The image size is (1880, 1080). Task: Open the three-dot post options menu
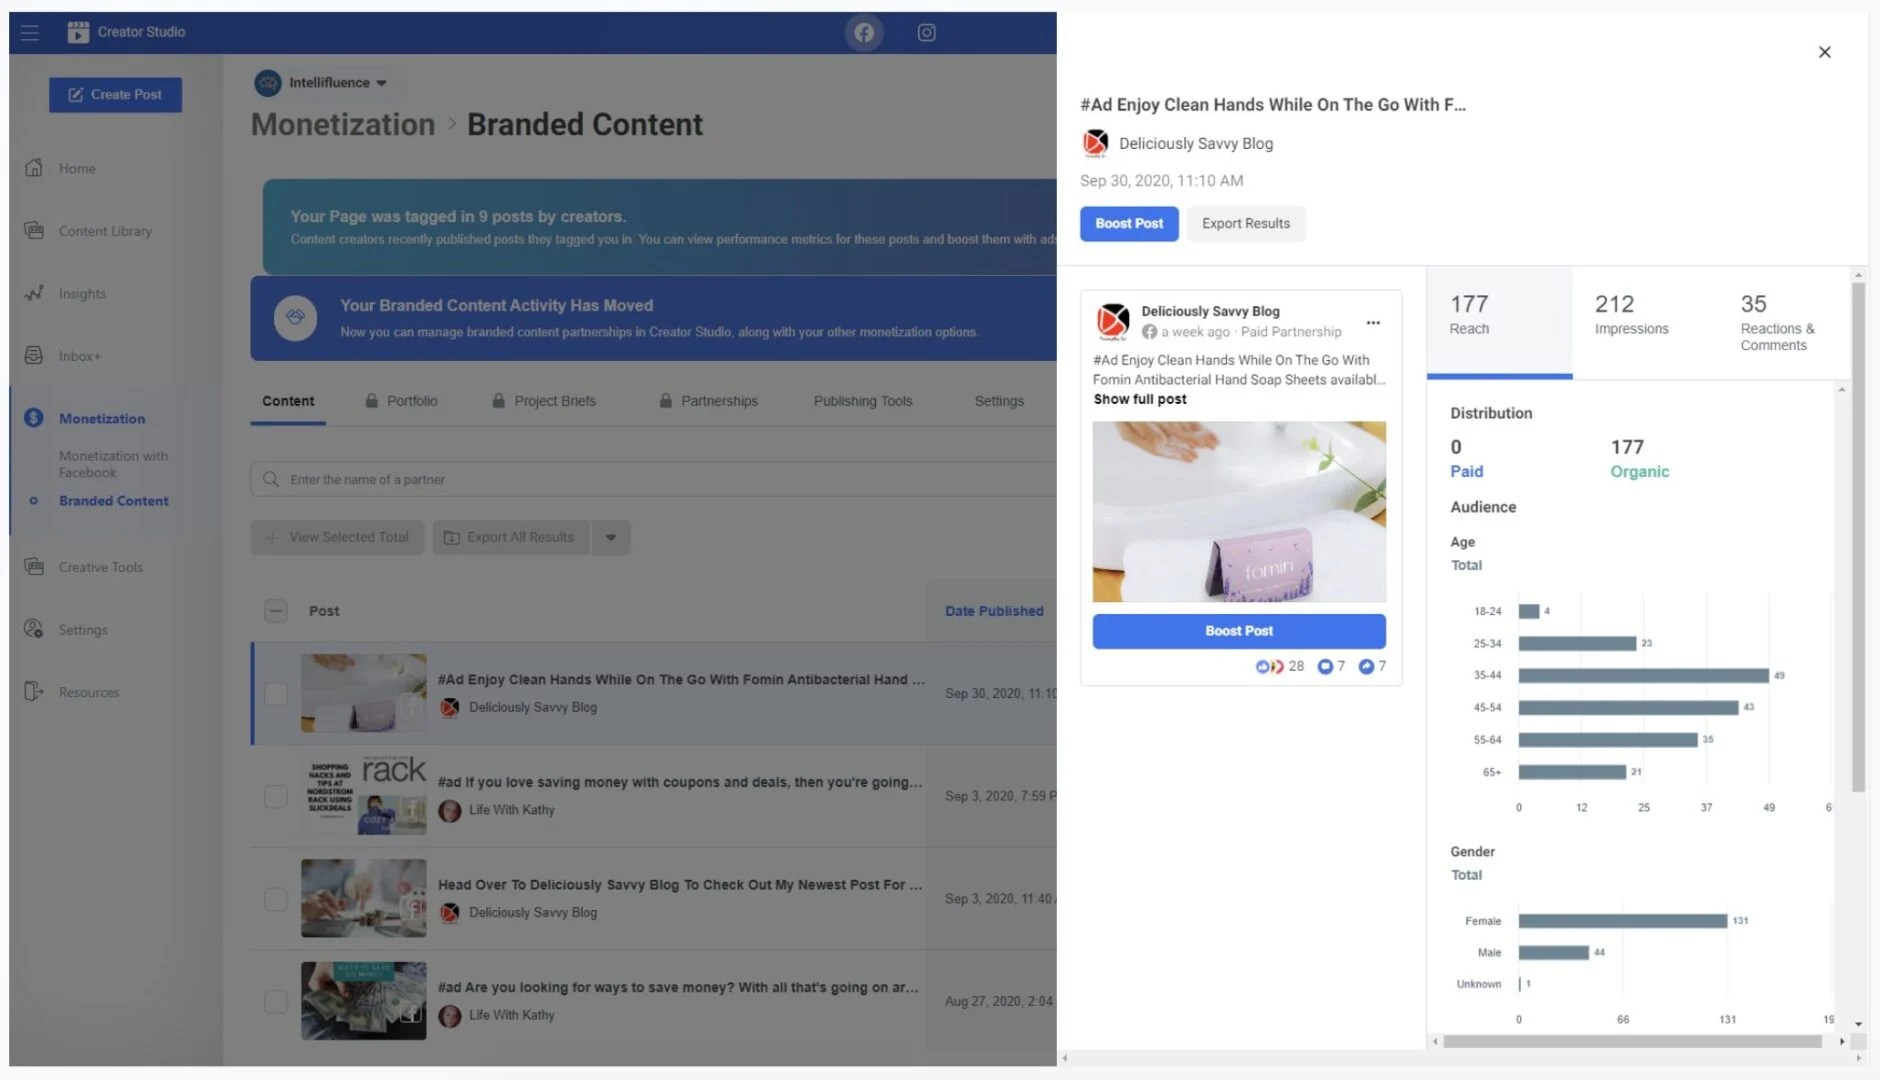click(1373, 322)
